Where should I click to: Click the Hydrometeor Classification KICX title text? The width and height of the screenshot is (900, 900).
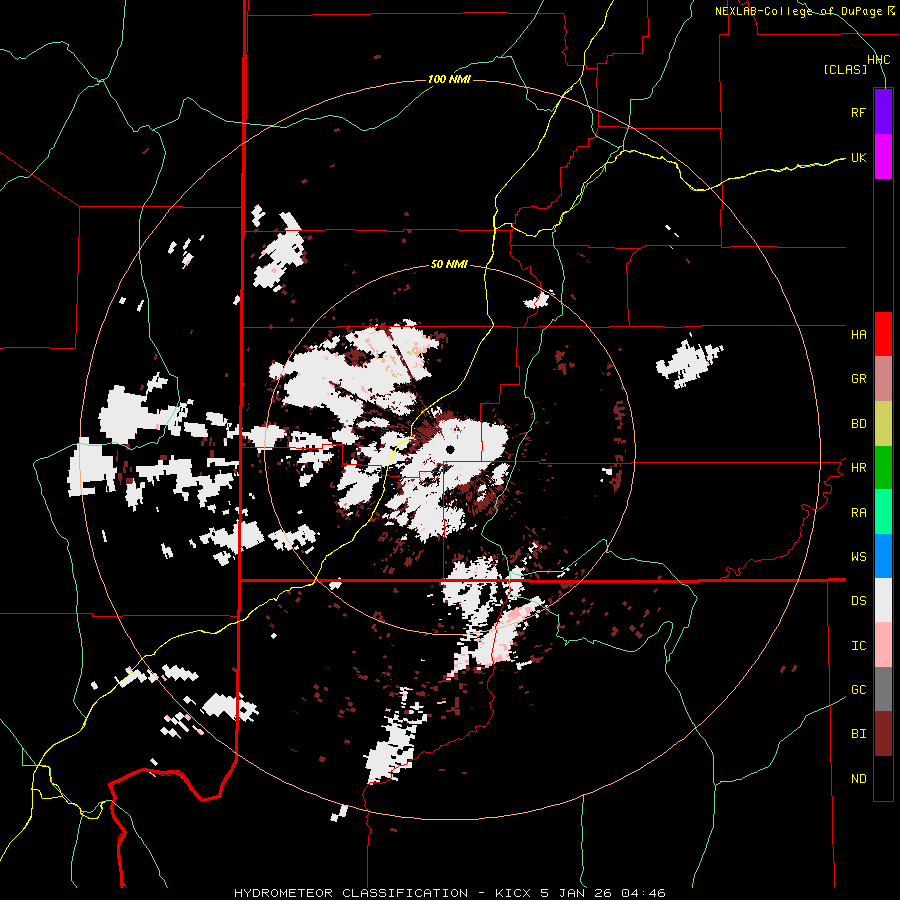449,893
